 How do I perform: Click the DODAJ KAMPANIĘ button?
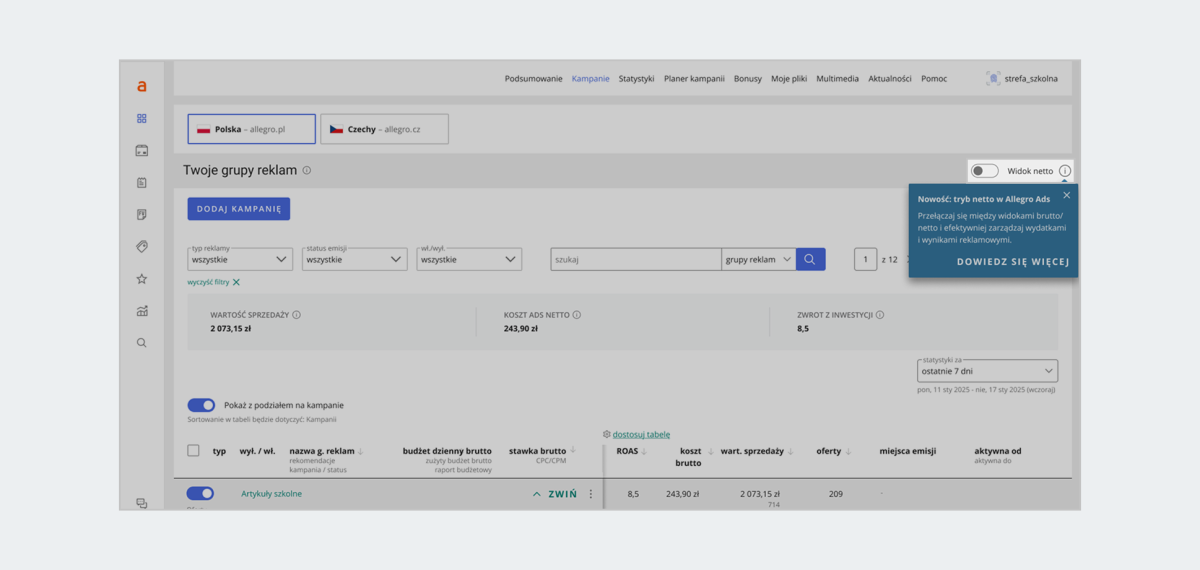pyautogui.click(x=239, y=208)
